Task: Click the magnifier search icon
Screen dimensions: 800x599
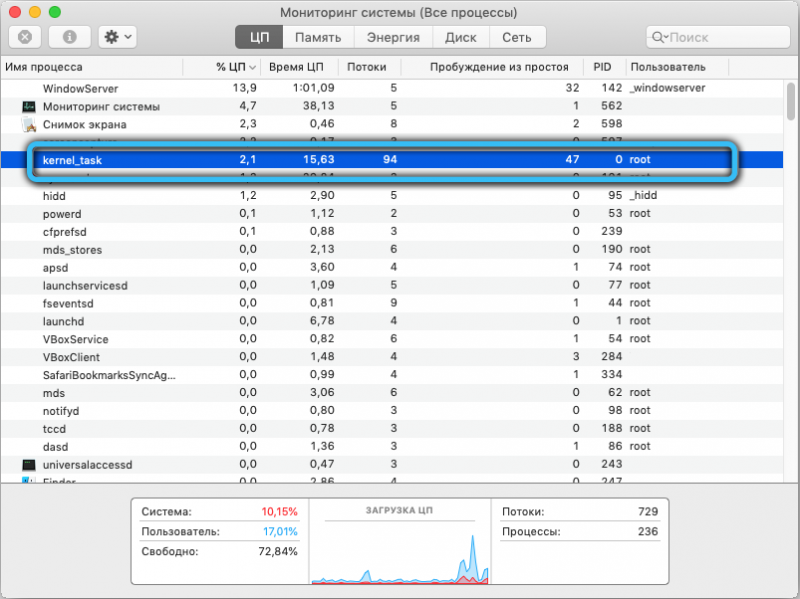Action: coord(658,37)
